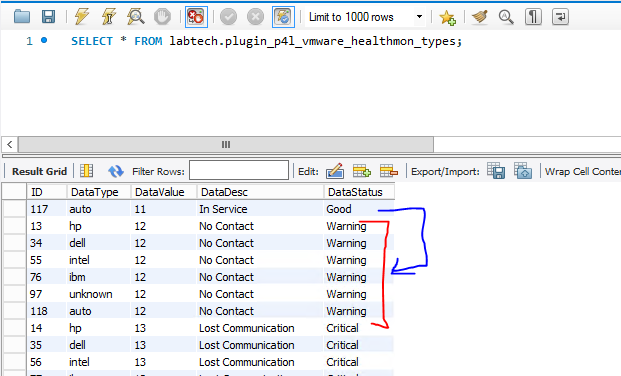Click editor horizontal scrollbar left arrow
This screenshot has width=621, height=376.
click(x=10, y=145)
